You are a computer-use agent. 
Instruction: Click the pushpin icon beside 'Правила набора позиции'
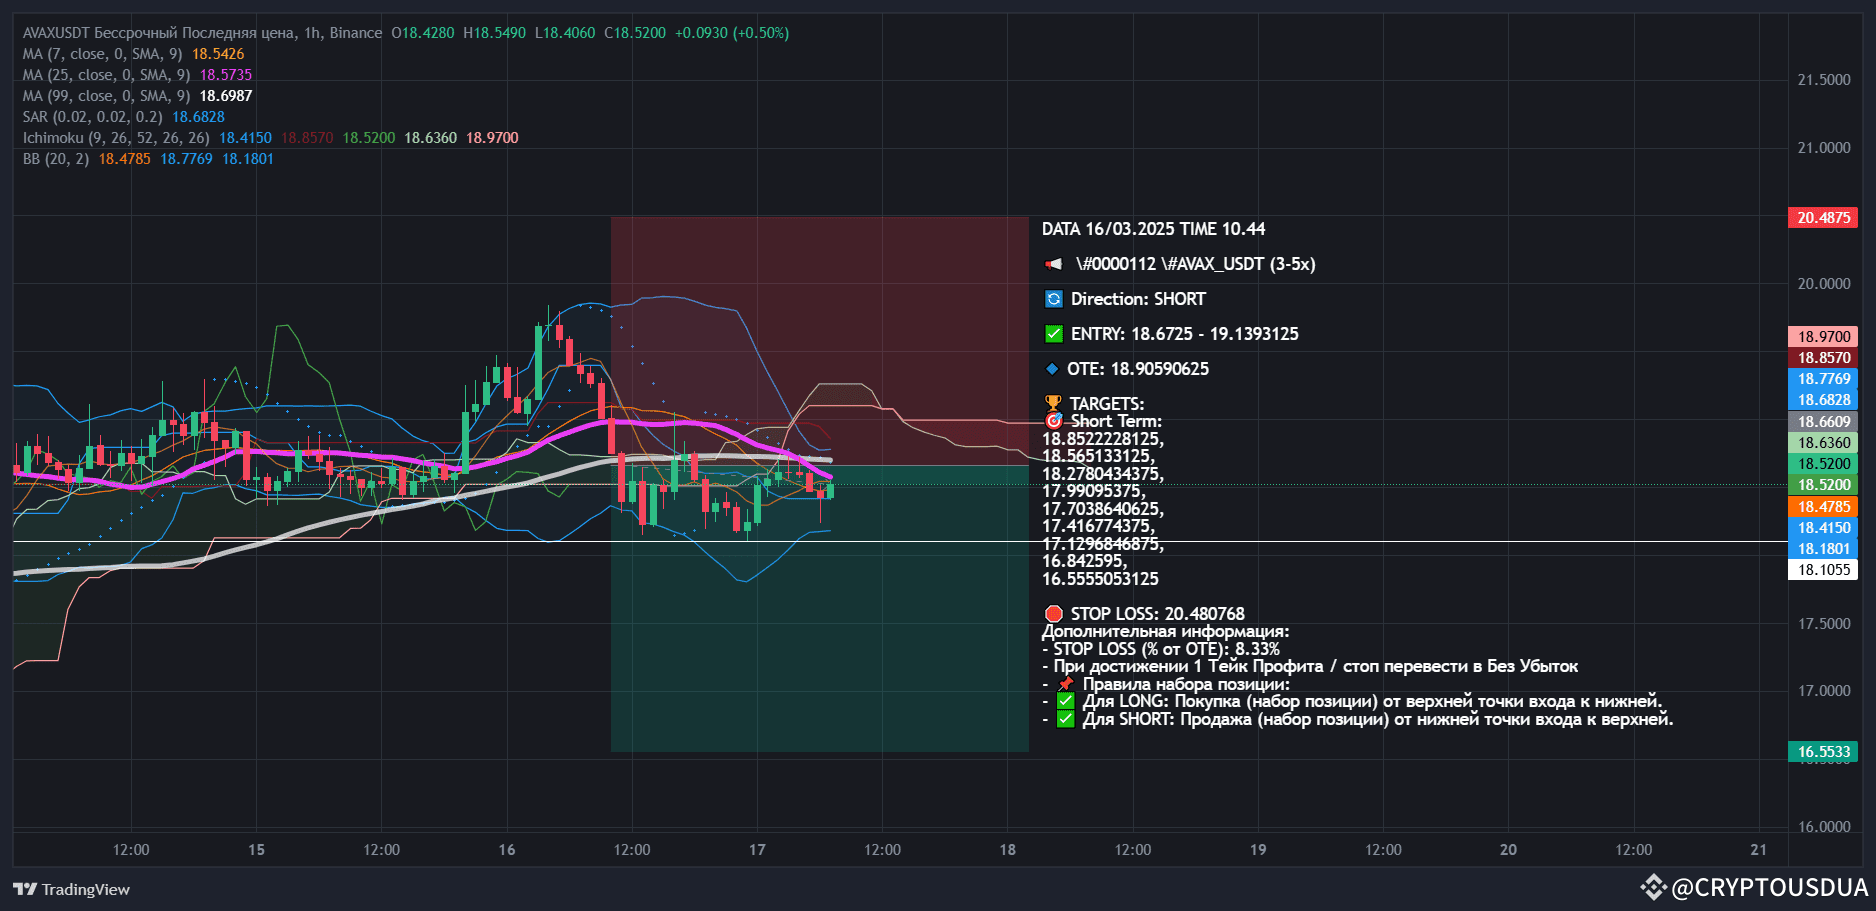pyautogui.click(x=1066, y=683)
